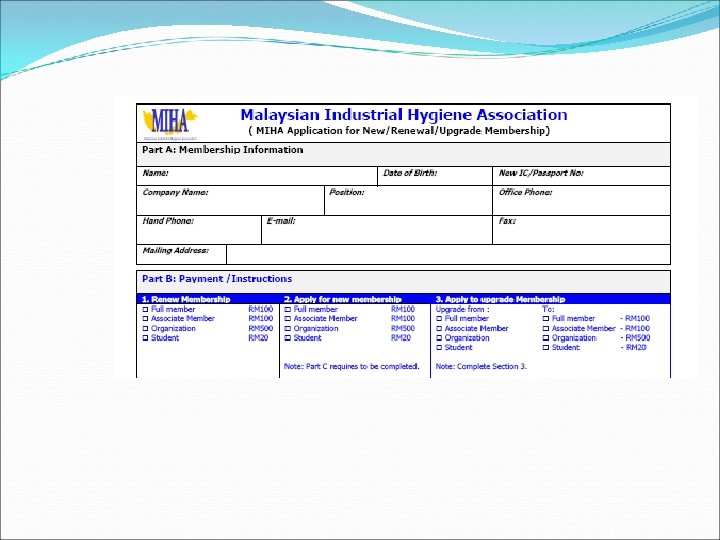Image resolution: width=720 pixels, height=540 pixels.
Task: Click the Fax field
Action: pyautogui.click(x=581, y=230)
